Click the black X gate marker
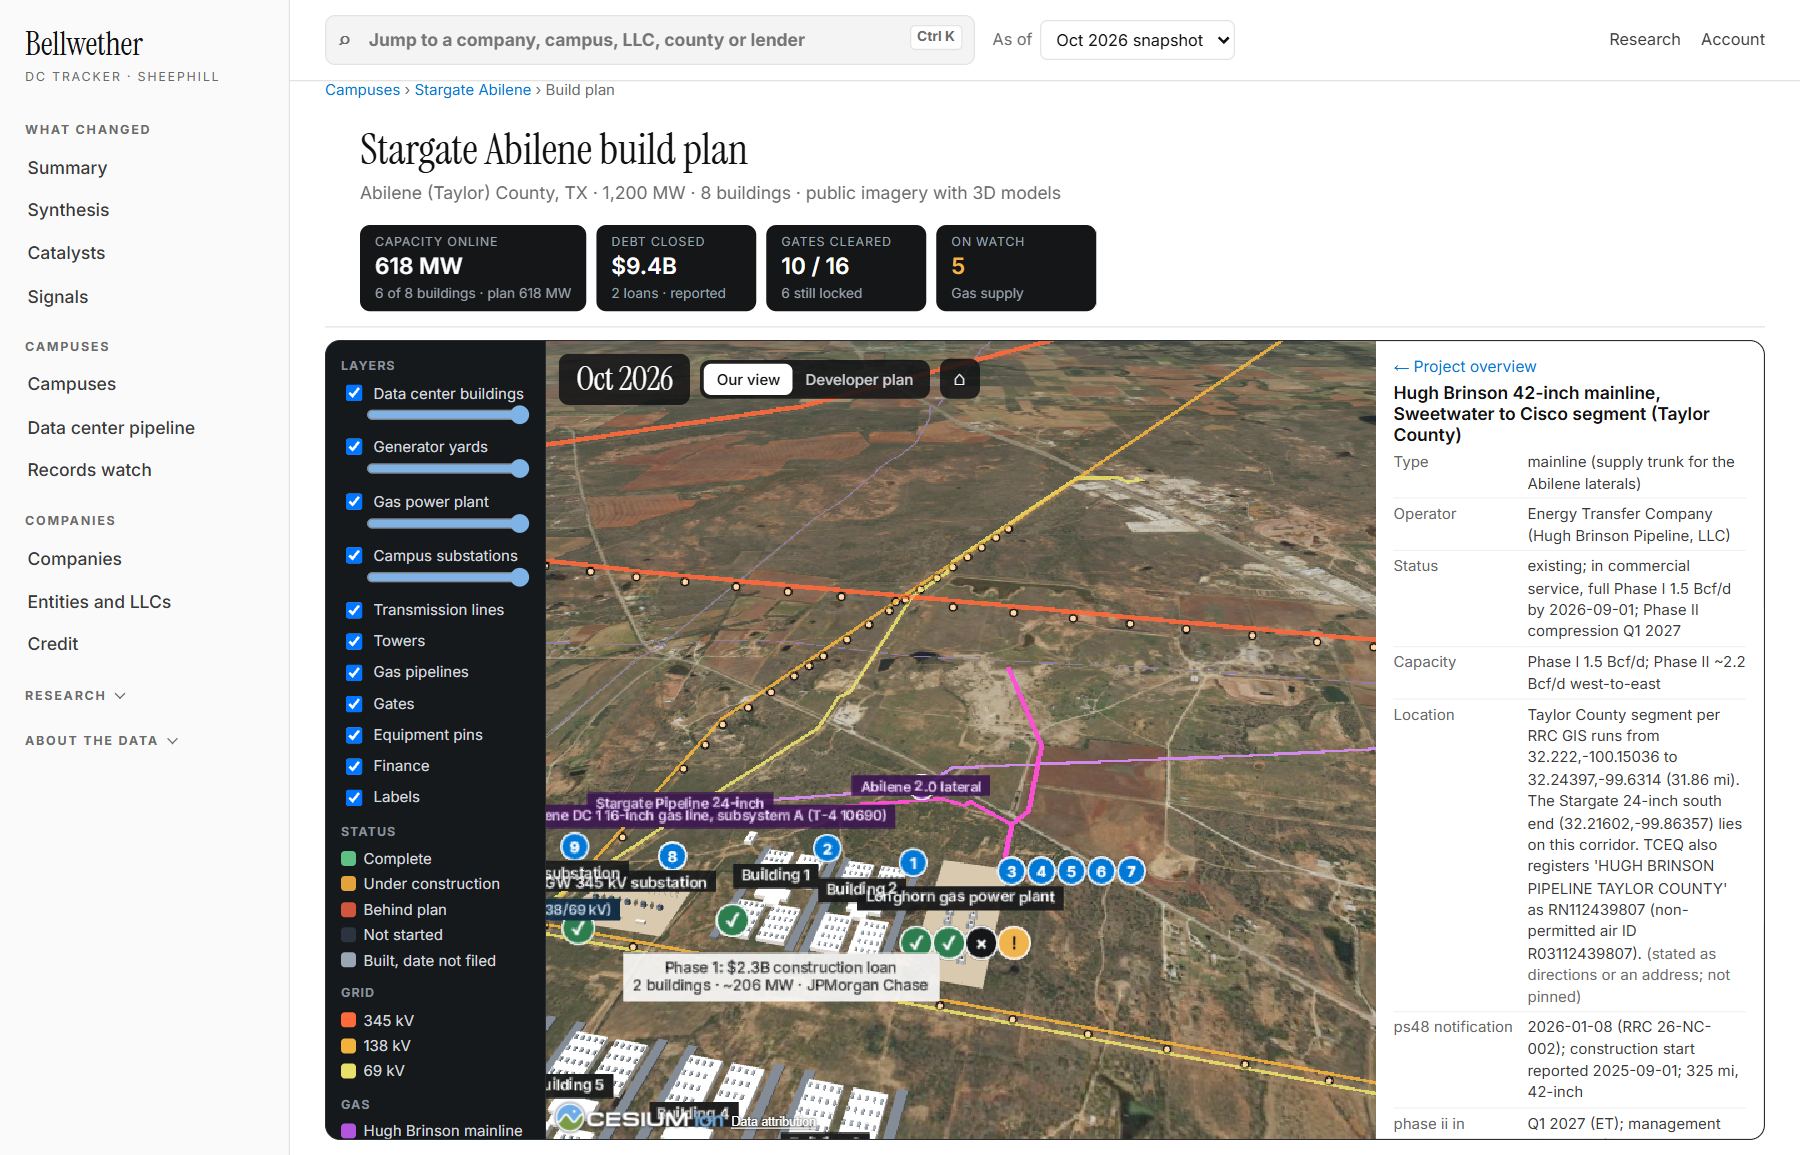The width and height of the screenshot is (1800, 1155). pos(981,942)
